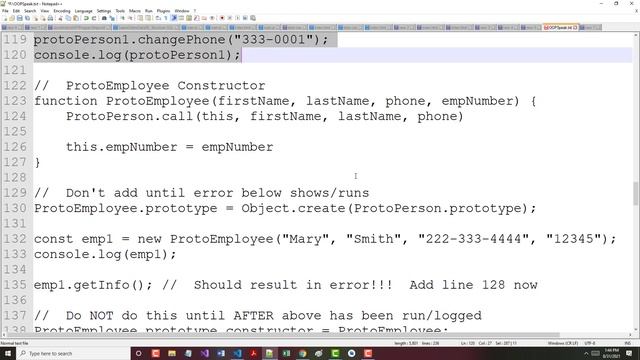This screenshot has width=640, height=360.
Task: Toggle synchronized horizontal scrolling
Action: 148,18
